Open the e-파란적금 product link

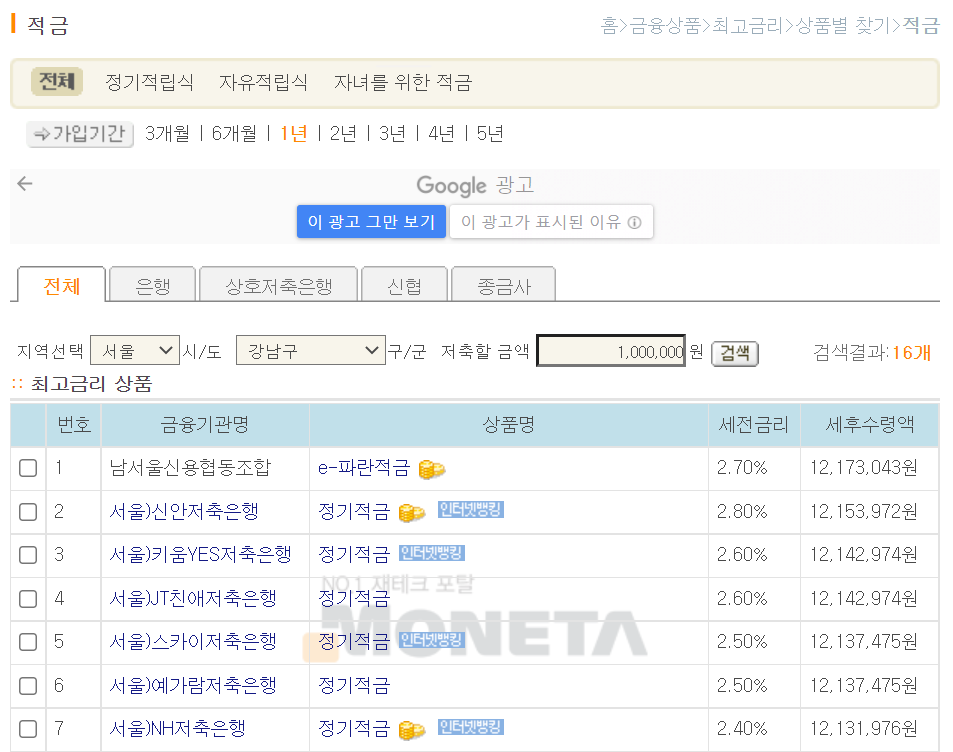[x=364, y=467]
